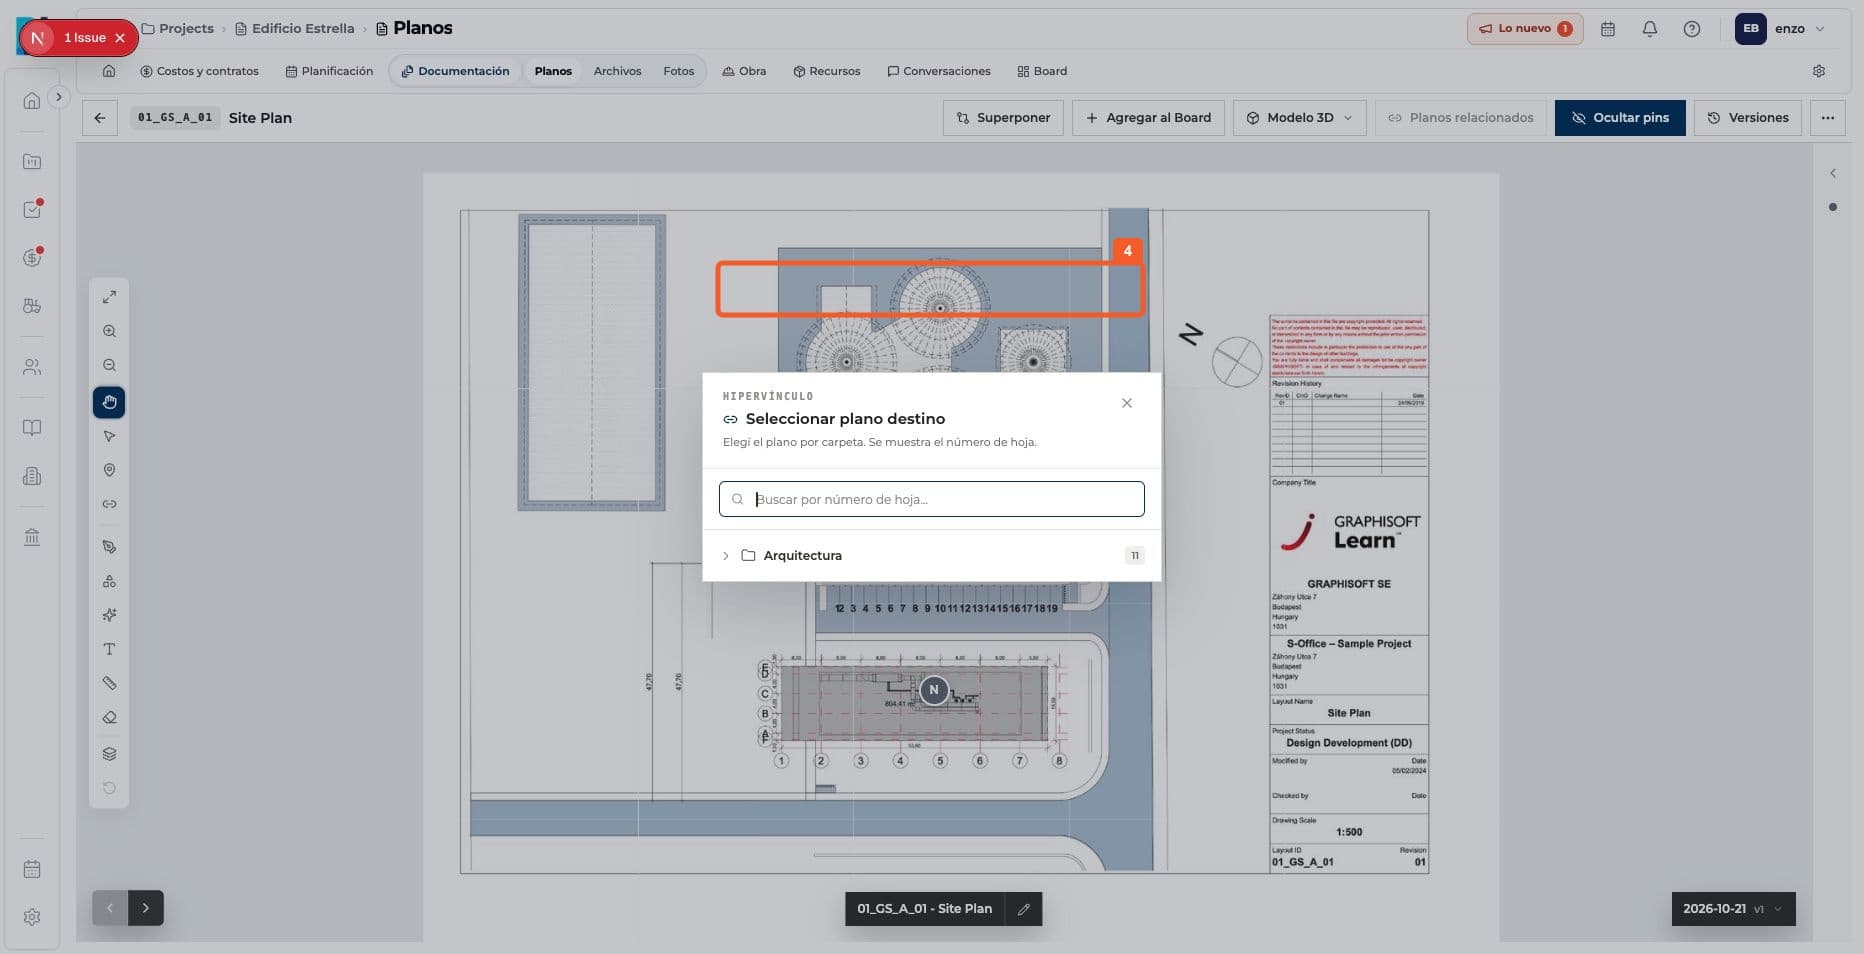Pick the eraser tool

point(109,717)
